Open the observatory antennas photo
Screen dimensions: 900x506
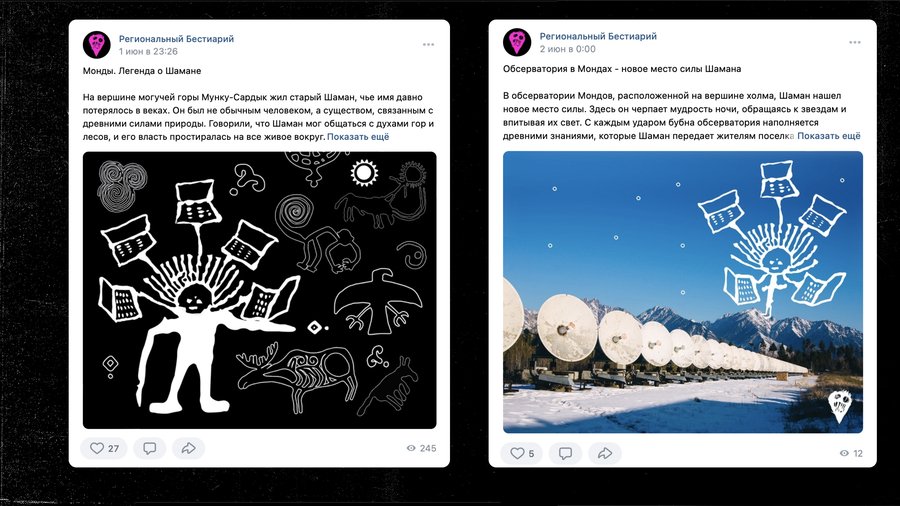coord(682,292)
